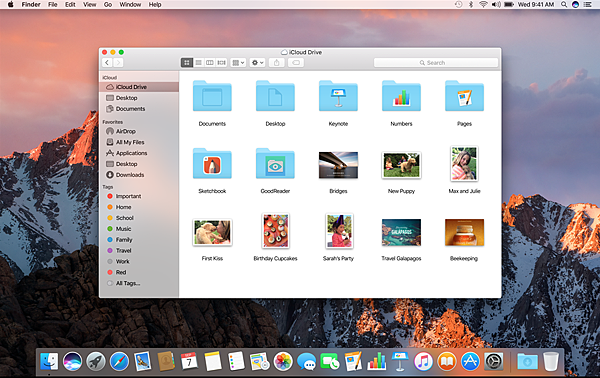600x378 pixels.
Task: Click the Edit Tags toolbar button
Action: [x=296, y=63]
